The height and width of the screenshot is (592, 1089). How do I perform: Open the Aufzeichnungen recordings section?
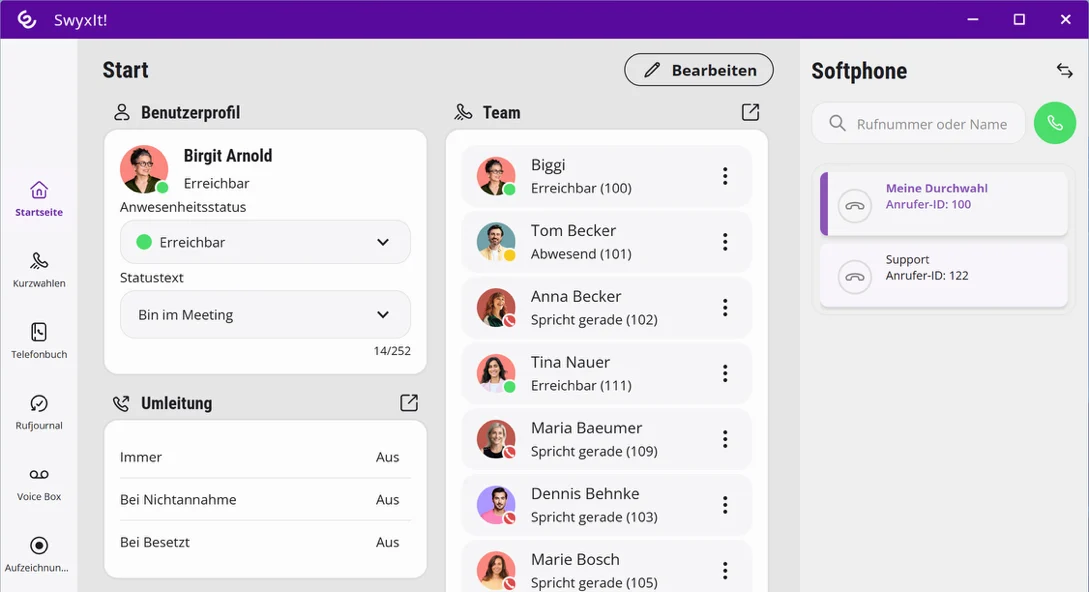tap(39, 554)
